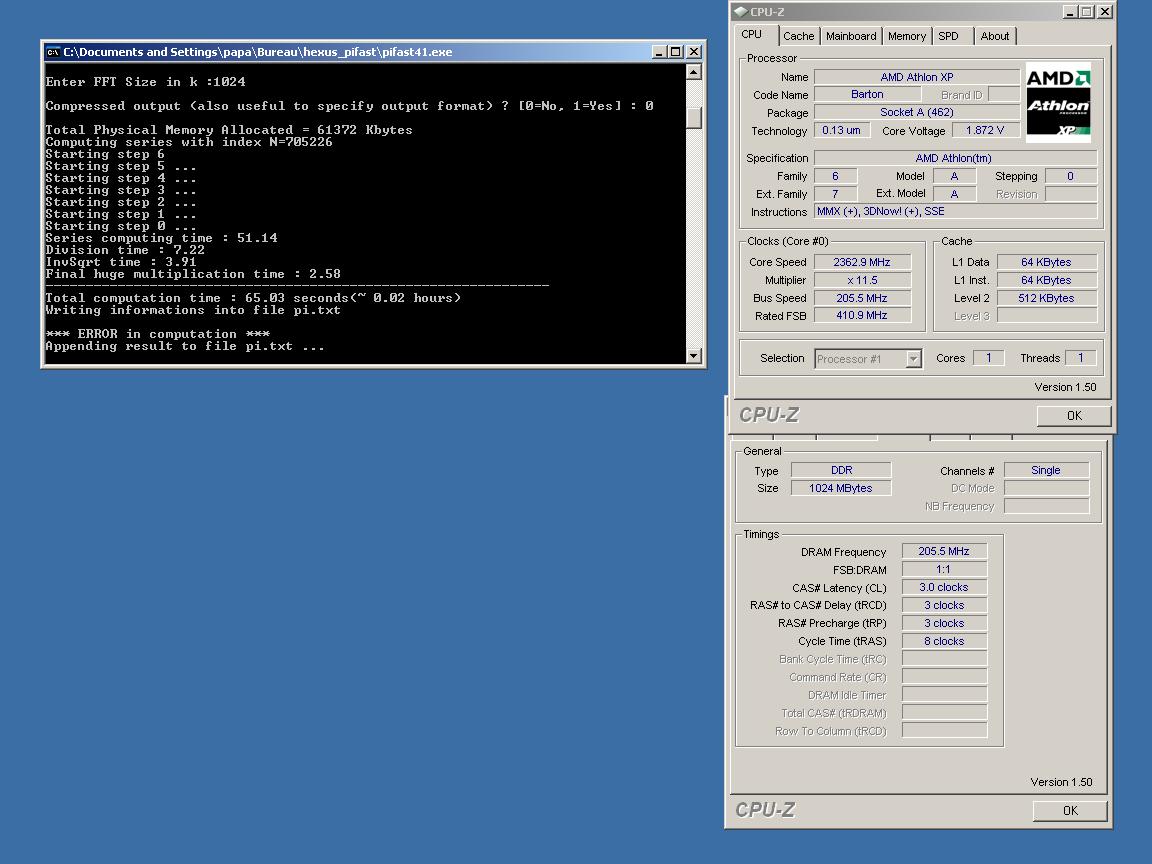
Task: Click the L1 Inst. '64 KBytes' value
Action: click(1046, 281)
